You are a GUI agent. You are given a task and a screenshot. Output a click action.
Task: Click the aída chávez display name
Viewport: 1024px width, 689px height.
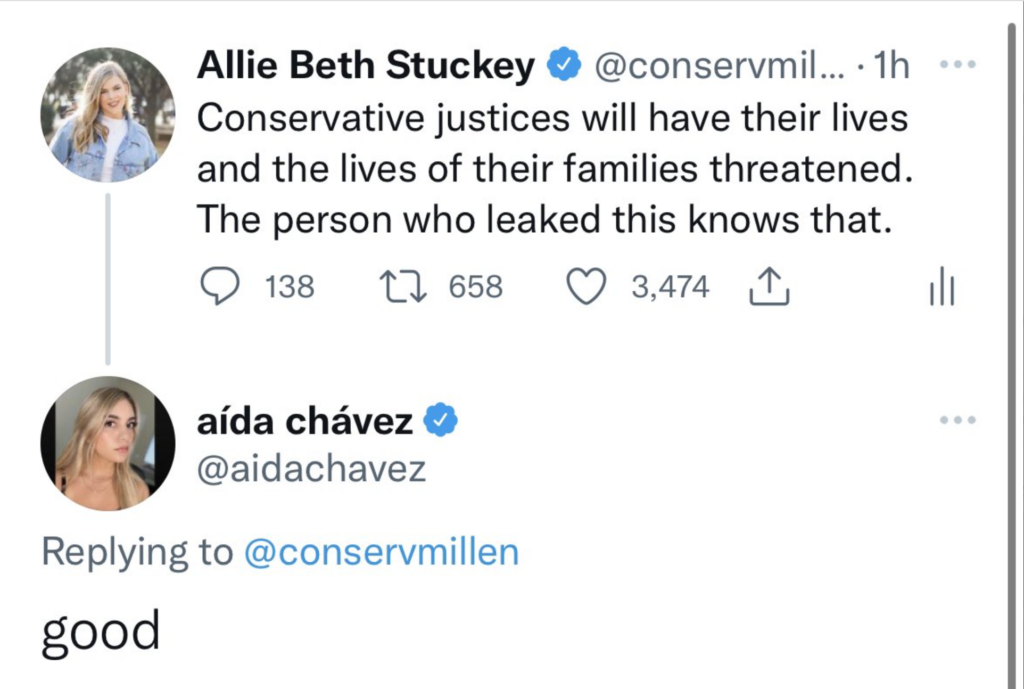[305, 422]
